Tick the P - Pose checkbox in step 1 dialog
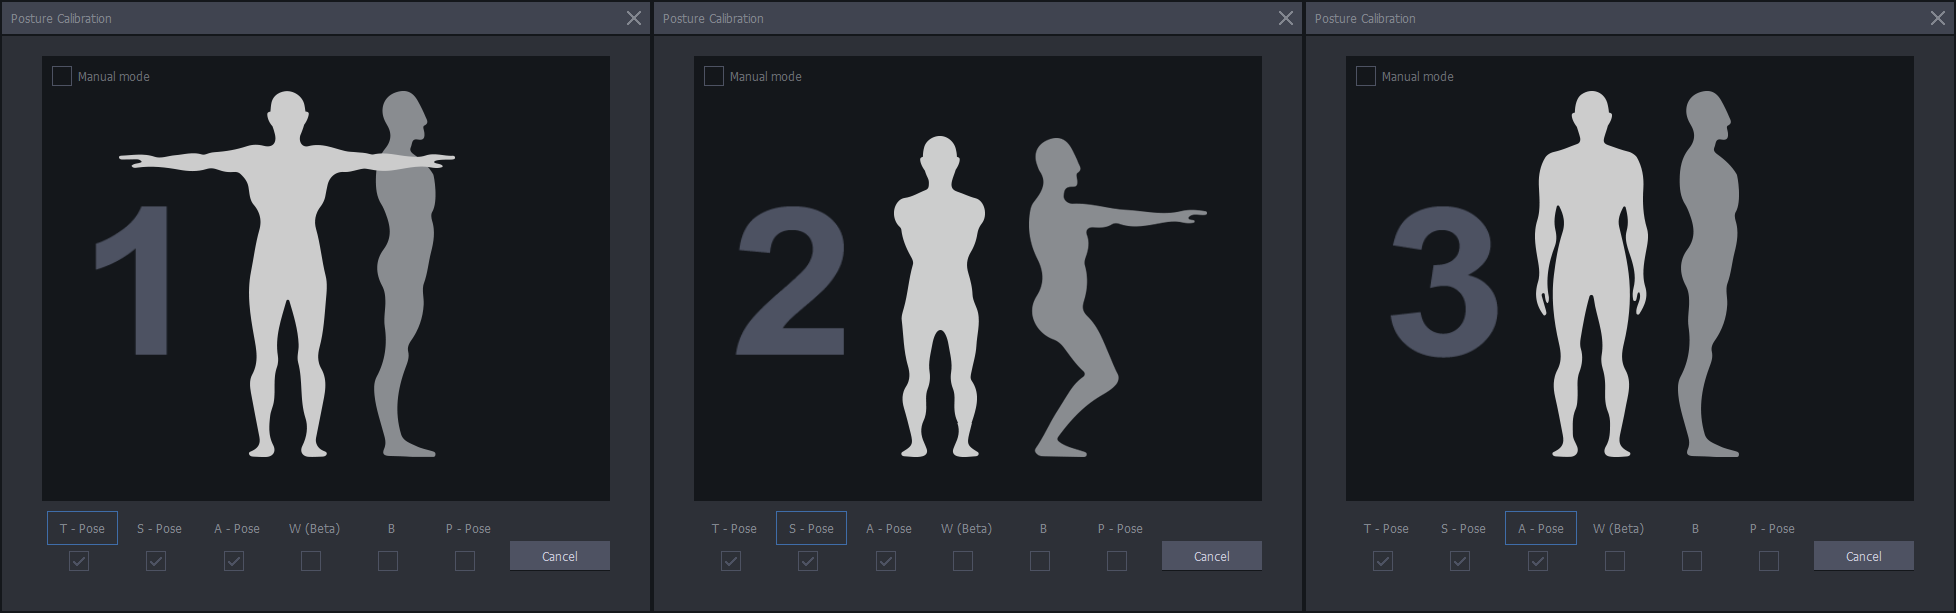 [x=465, y=561]
